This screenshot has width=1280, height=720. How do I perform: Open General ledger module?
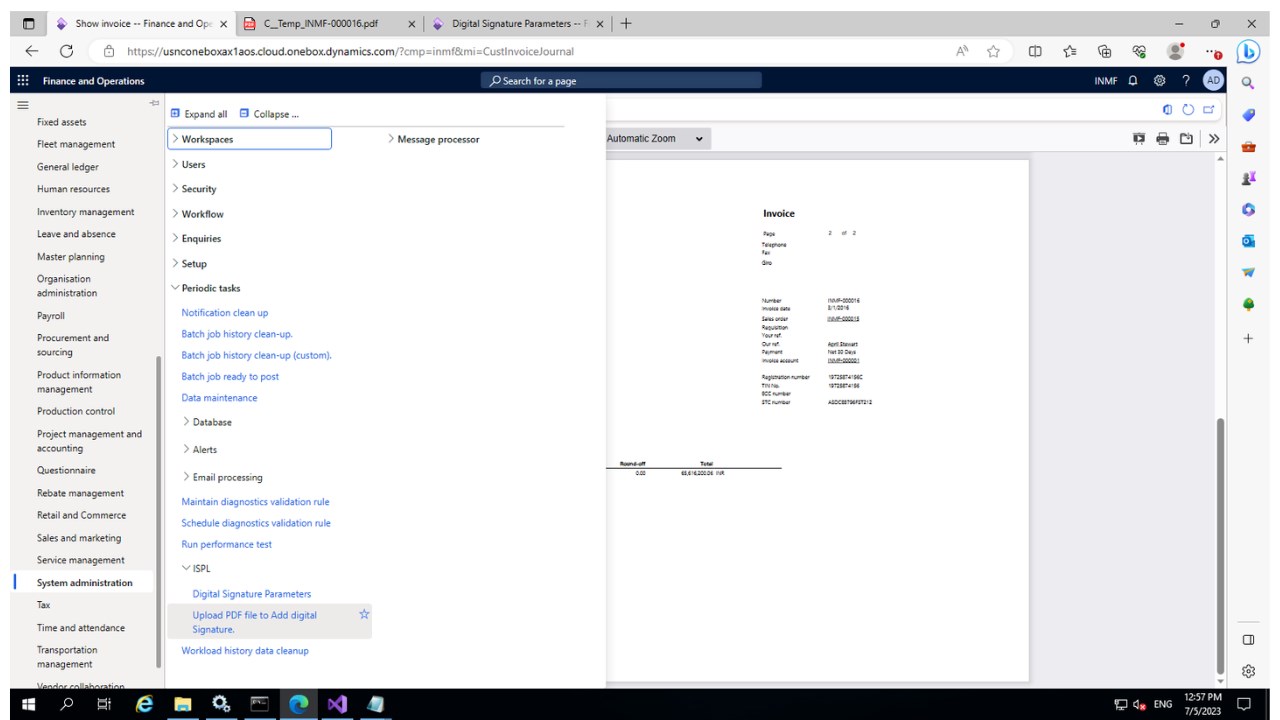click(68, 167)
